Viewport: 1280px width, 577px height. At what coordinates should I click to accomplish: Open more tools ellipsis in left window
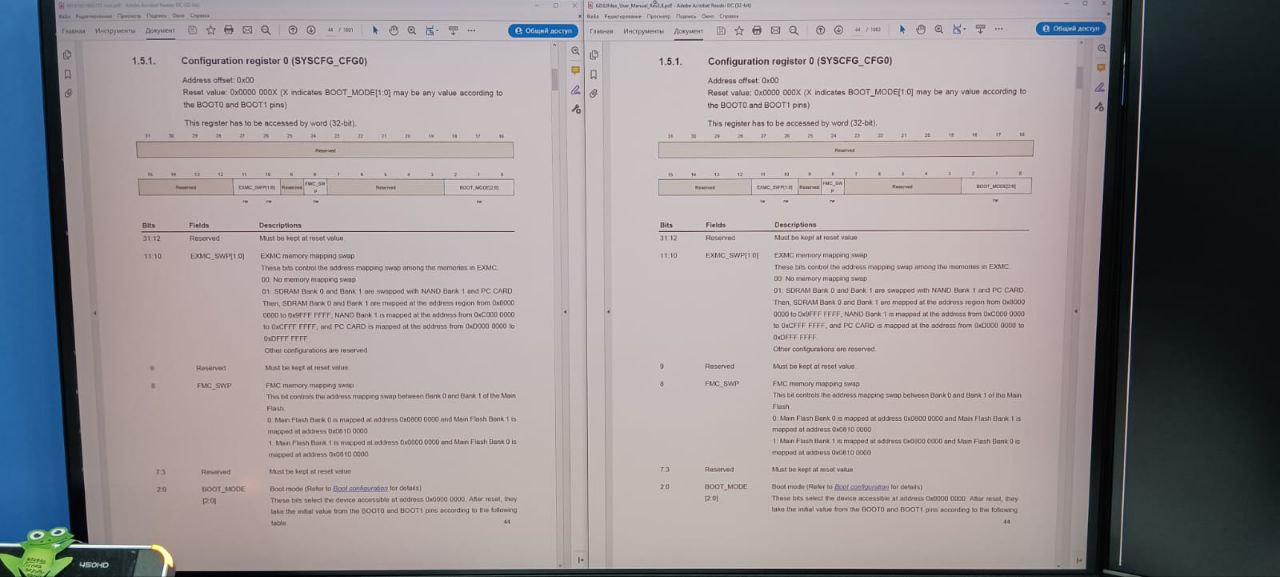click(471, 30)
